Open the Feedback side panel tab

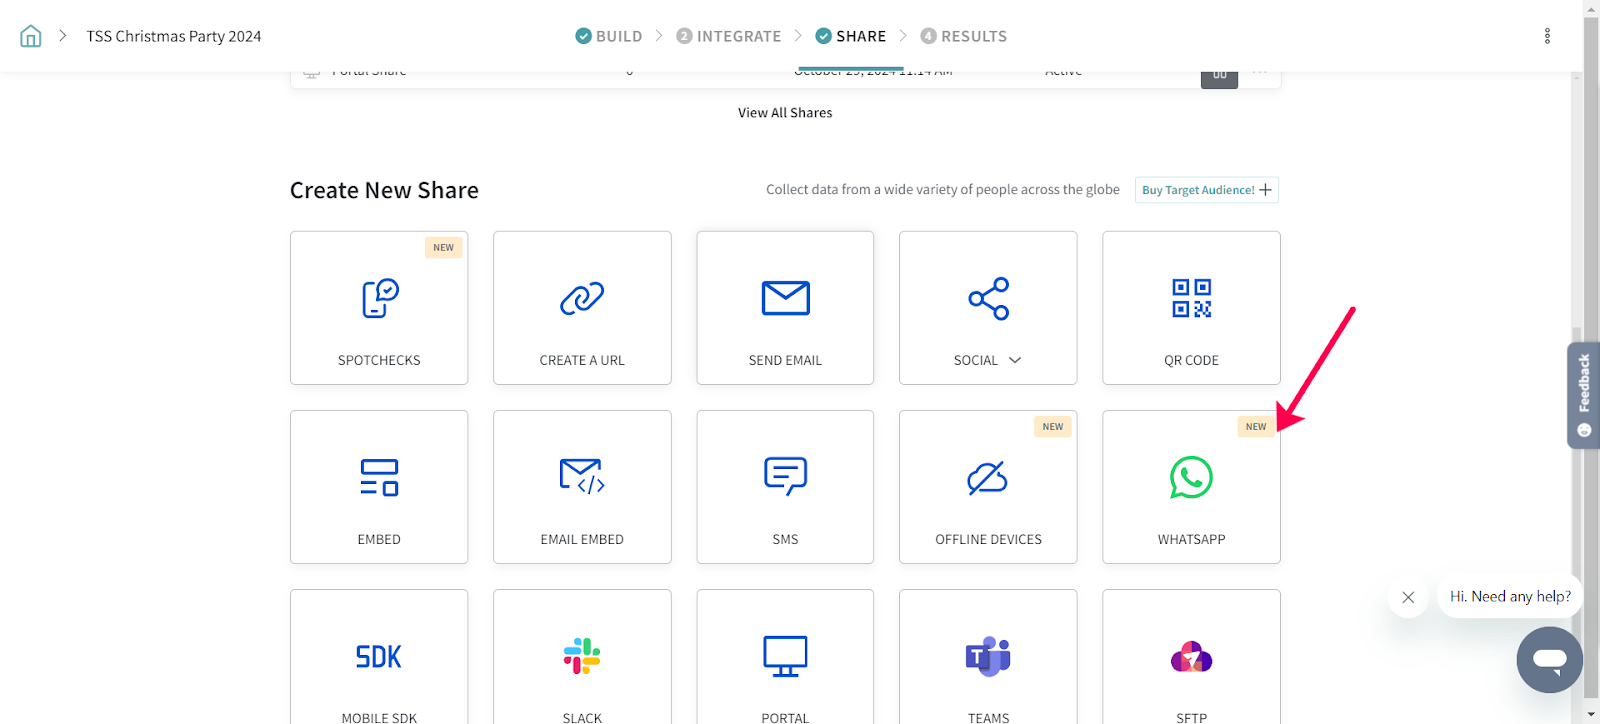click(1583, 394)
